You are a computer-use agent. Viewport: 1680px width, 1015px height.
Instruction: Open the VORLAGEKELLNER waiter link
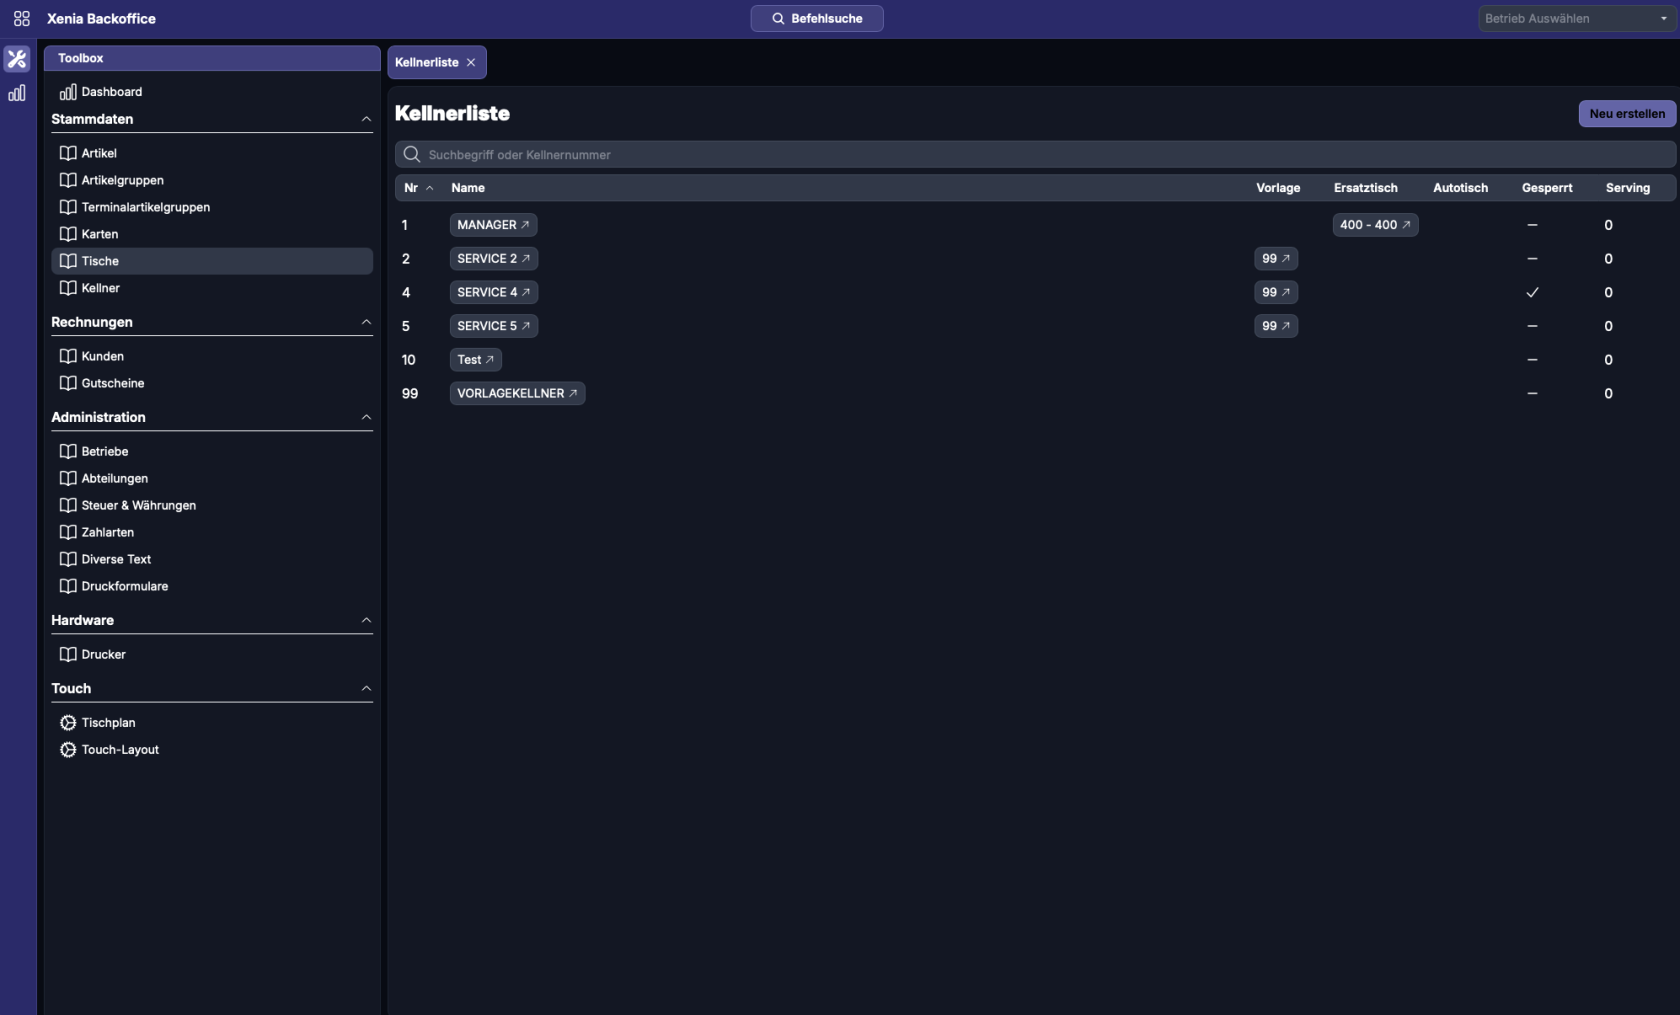(516, 394)
